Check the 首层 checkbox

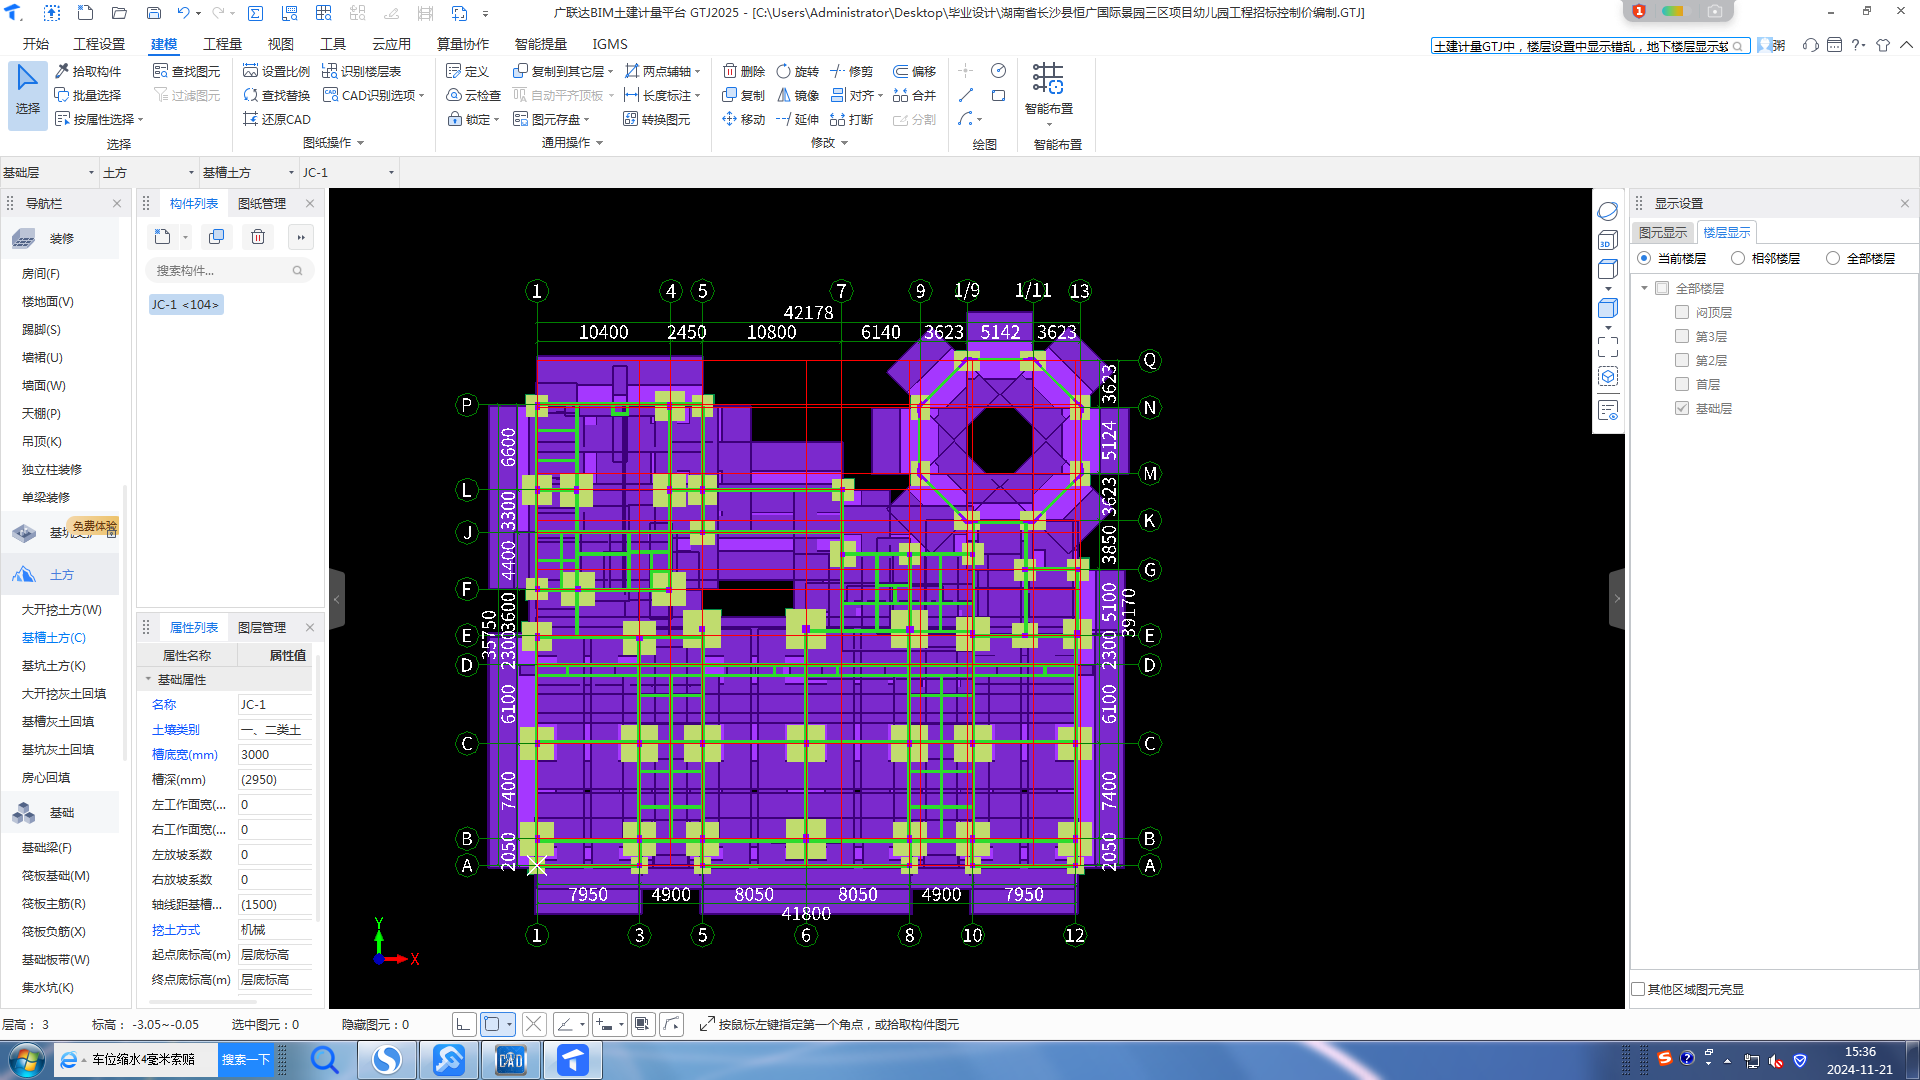click(1682, 384)
